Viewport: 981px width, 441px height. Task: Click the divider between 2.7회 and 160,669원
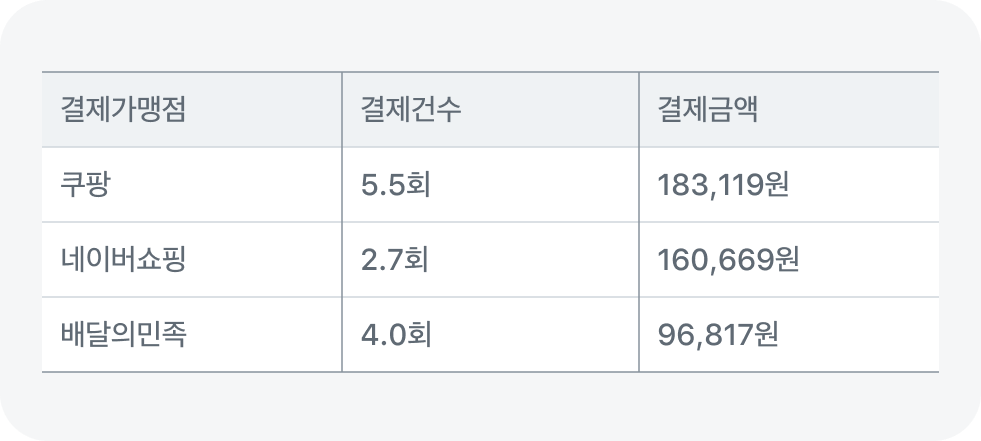click(x=639, y=260)
